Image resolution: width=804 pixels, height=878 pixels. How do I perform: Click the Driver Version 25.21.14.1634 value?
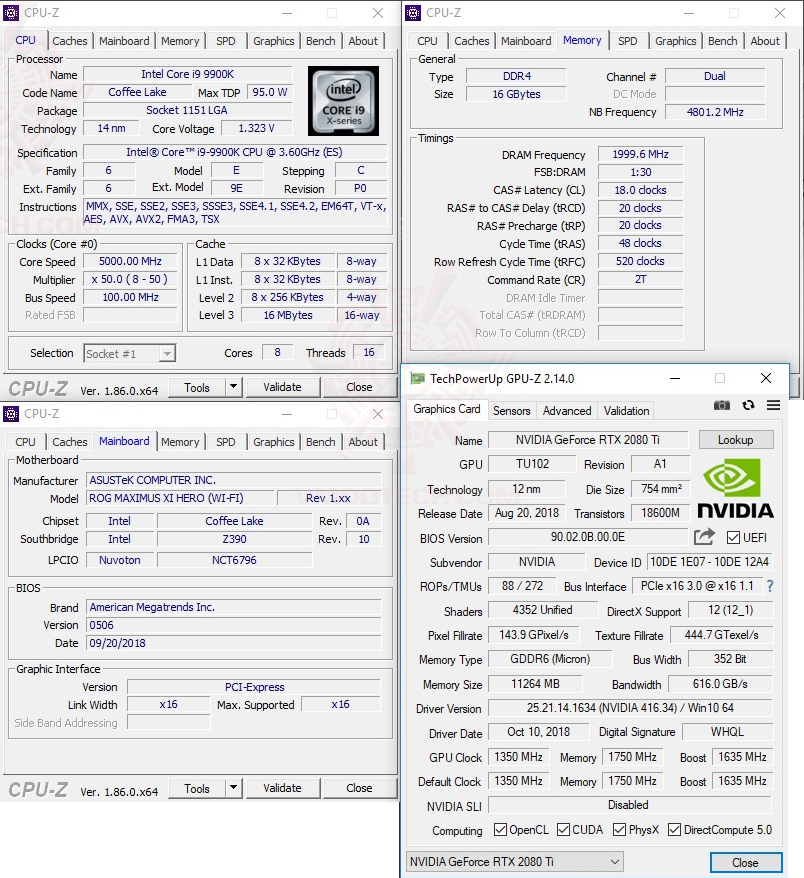[630, 708]
